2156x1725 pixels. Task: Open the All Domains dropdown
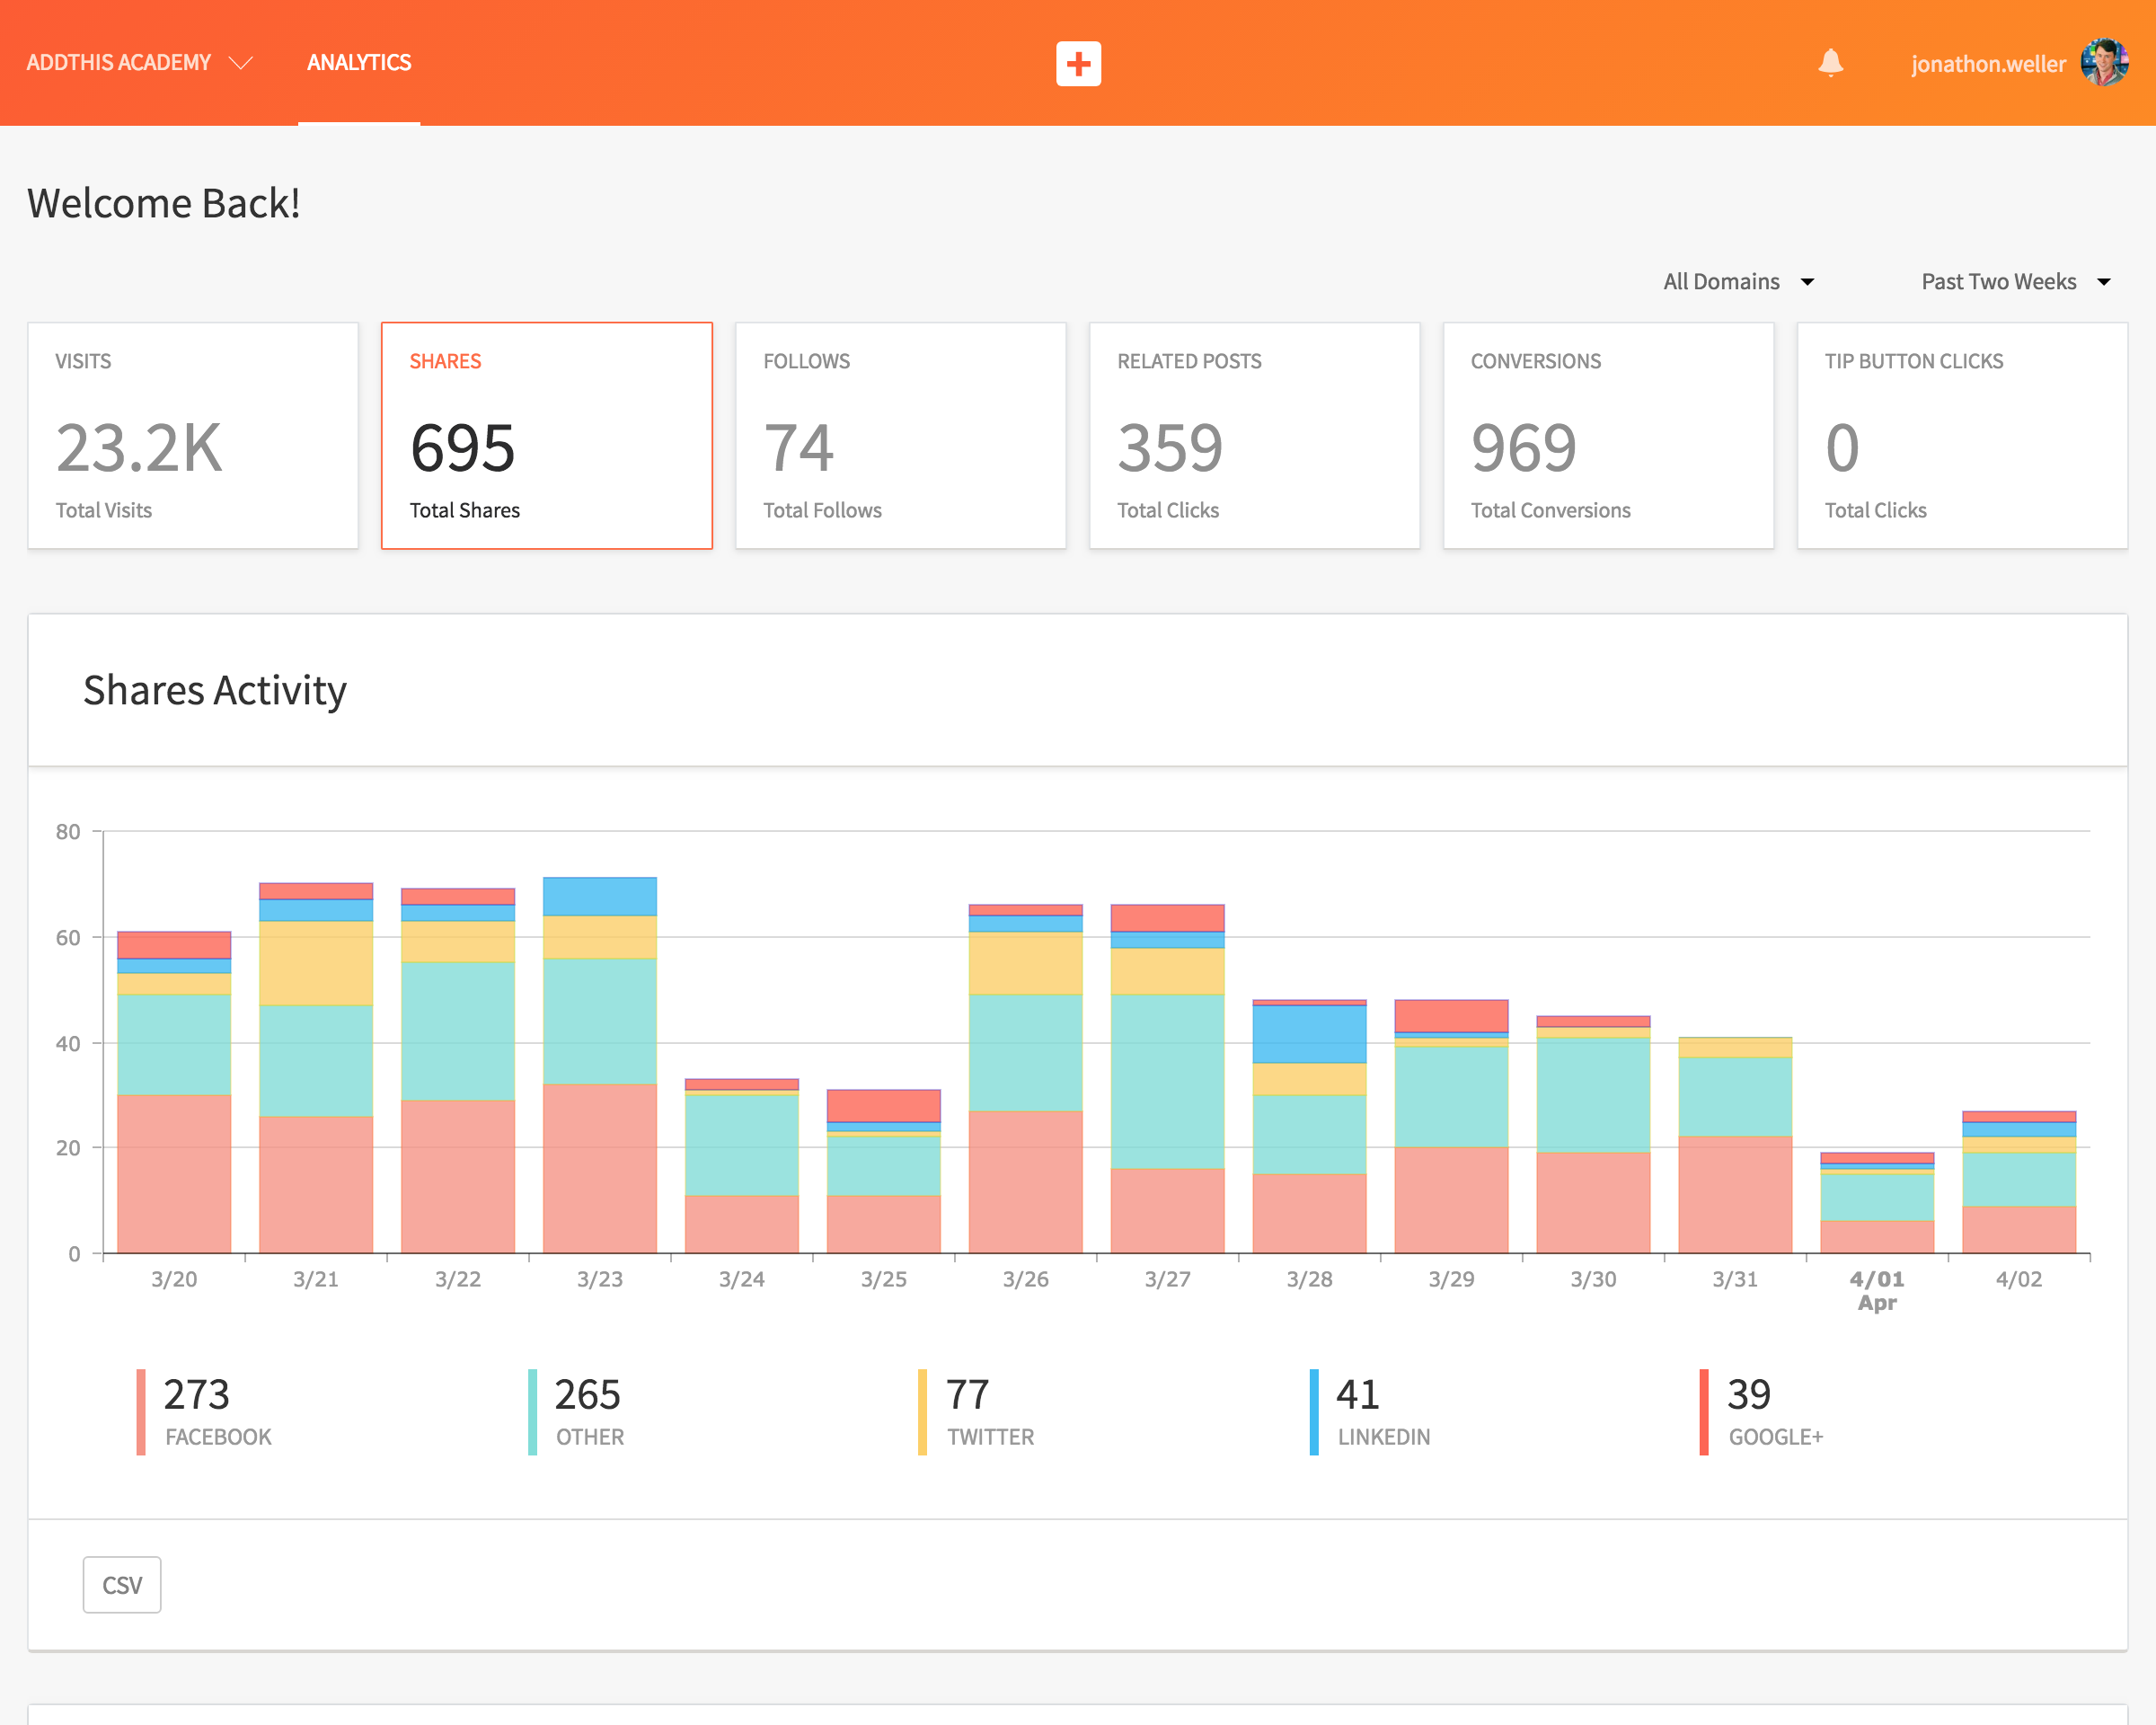pyautogui.click(x=1738, y=282)
